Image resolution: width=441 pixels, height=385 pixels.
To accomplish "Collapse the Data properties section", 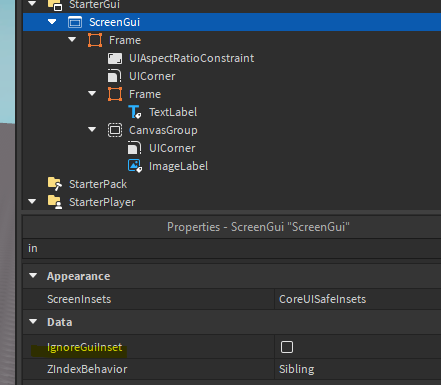I will [33, 322].
